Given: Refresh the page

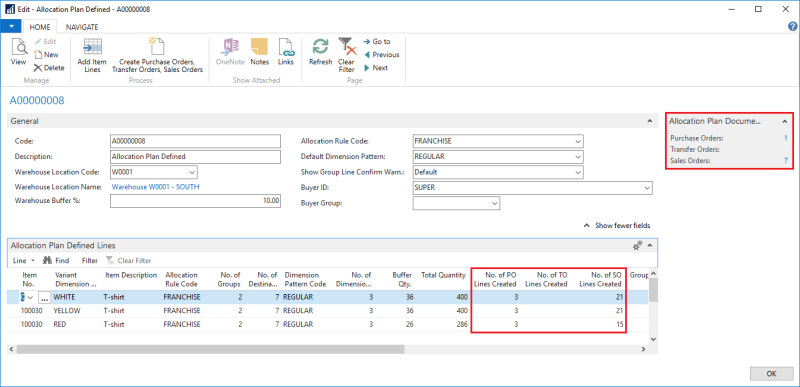Looking at the screenshot, I should [320, 52].
